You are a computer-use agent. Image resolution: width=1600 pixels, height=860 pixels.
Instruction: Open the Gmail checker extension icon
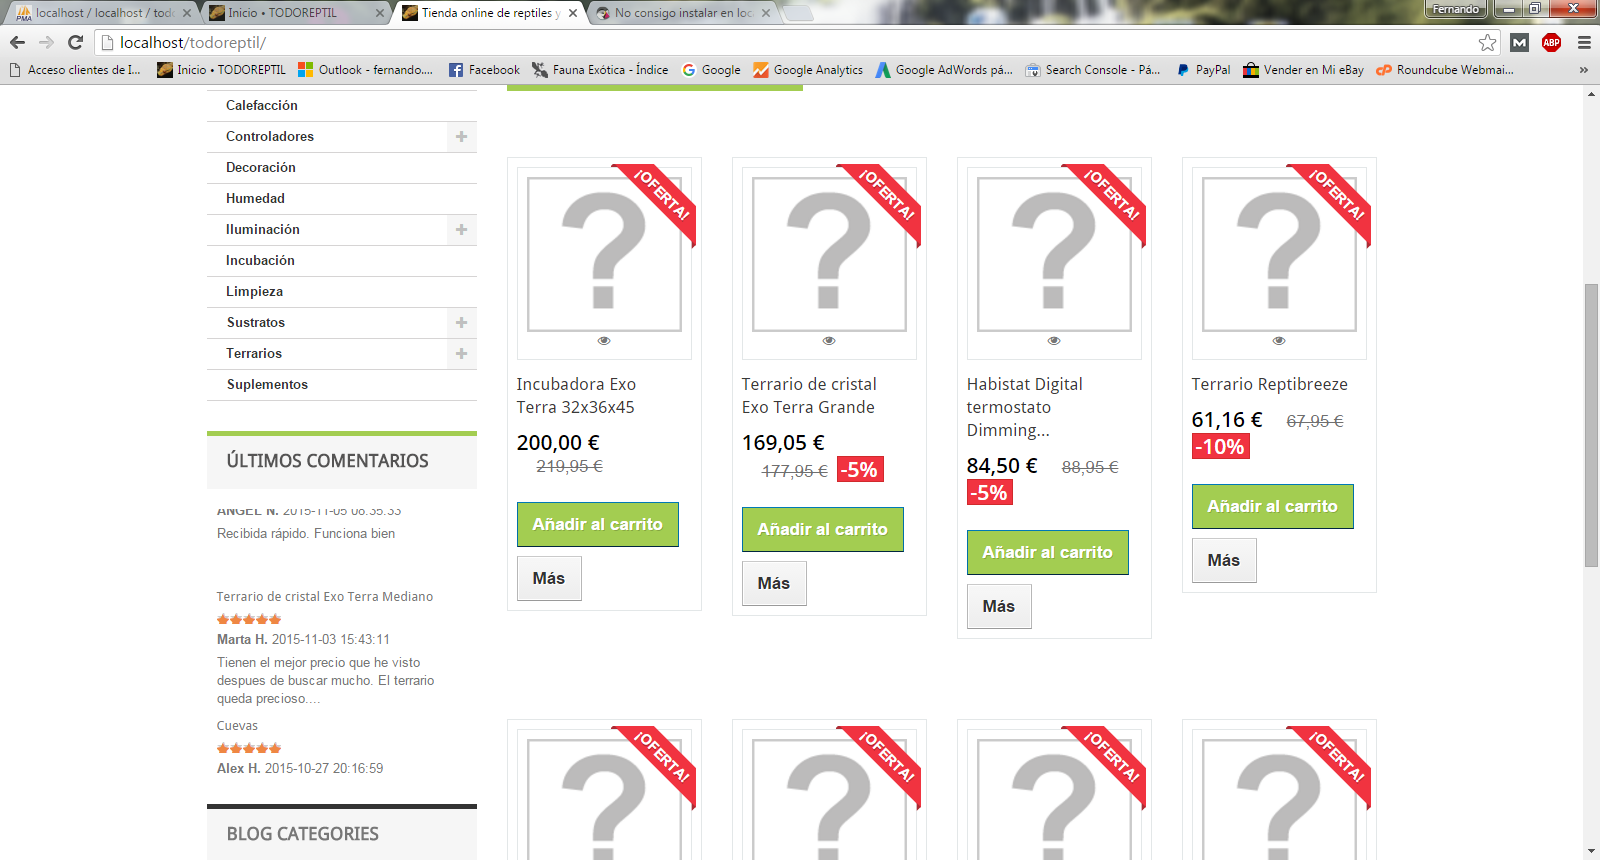pos(1520,42)
